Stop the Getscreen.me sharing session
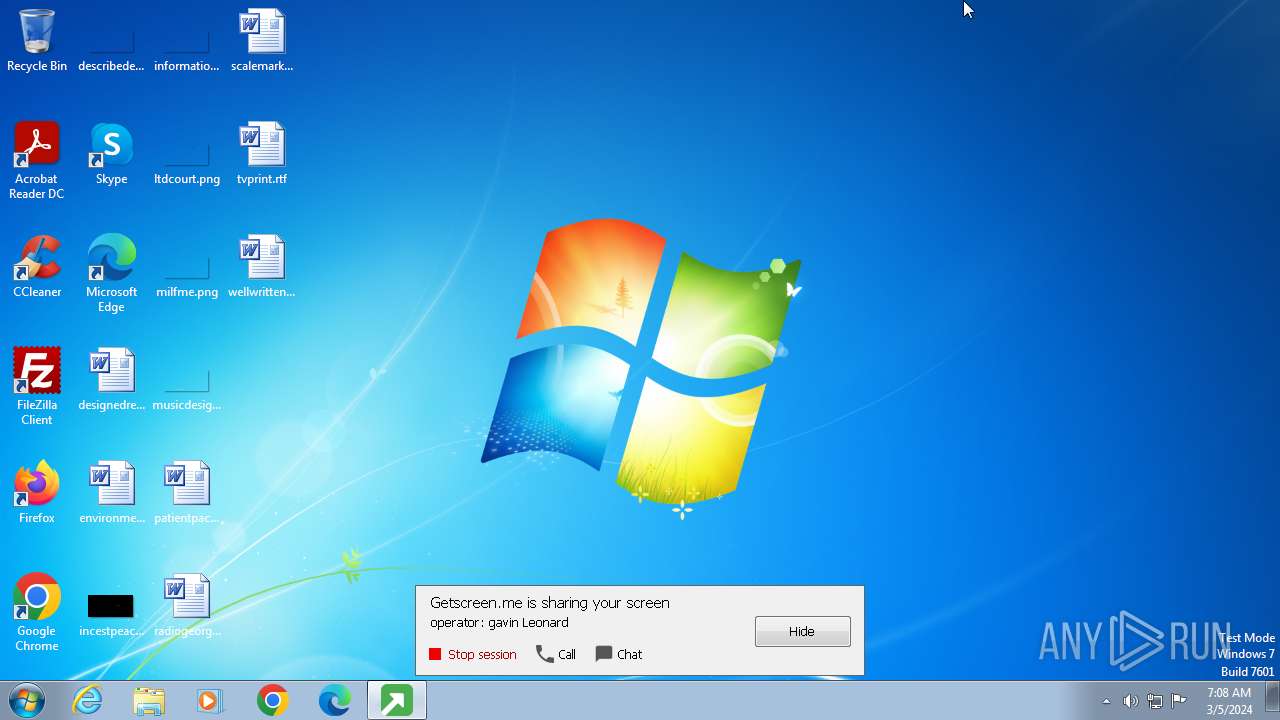 (473, 654)
